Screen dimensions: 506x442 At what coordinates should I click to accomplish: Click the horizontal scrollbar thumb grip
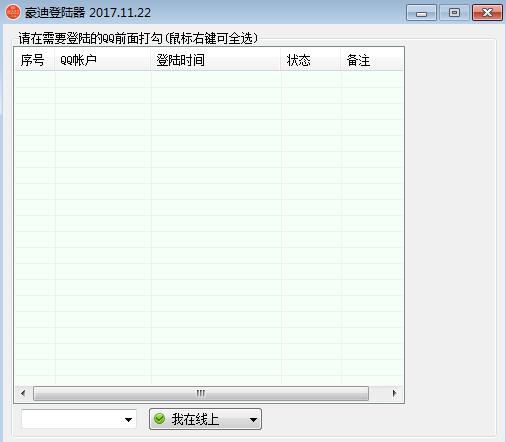201,393
